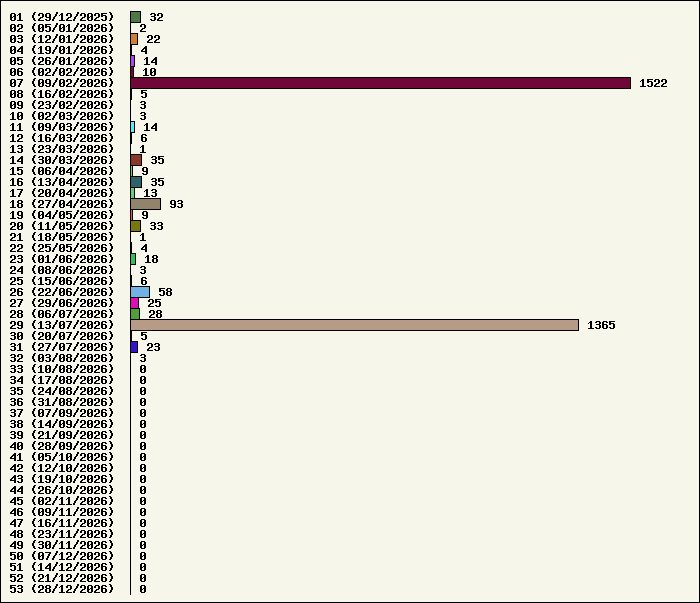700x603 pixels.
Task: Select label 23 (01/06/2026)
Action: tap(62, 259)
